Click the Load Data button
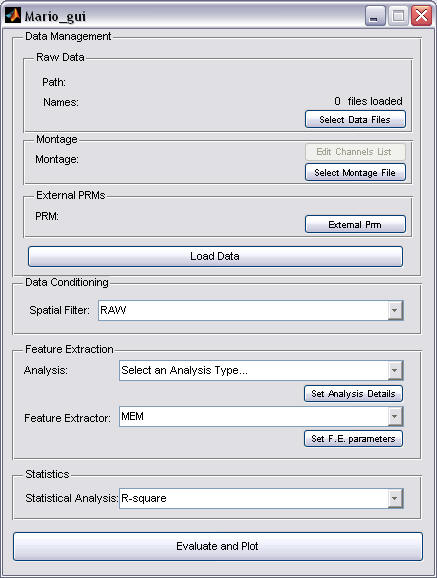Viewport: 437px width, 578px height. (x=215, y=256)
